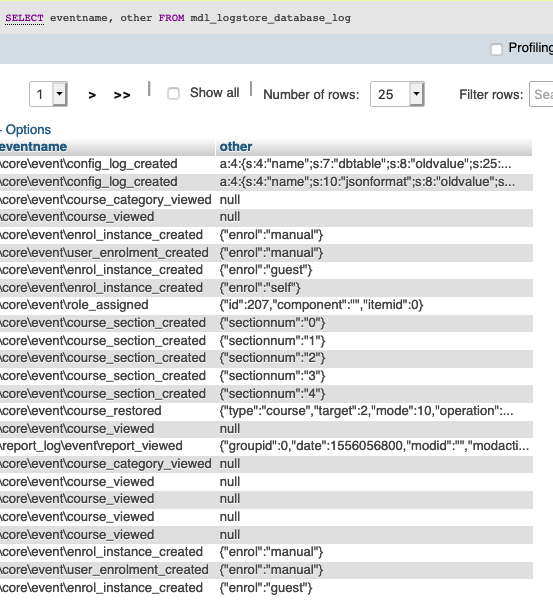The width and height of the screenshot is (553, 605).
Task: Sort by the eventname column header
Action: coord(33,147)
